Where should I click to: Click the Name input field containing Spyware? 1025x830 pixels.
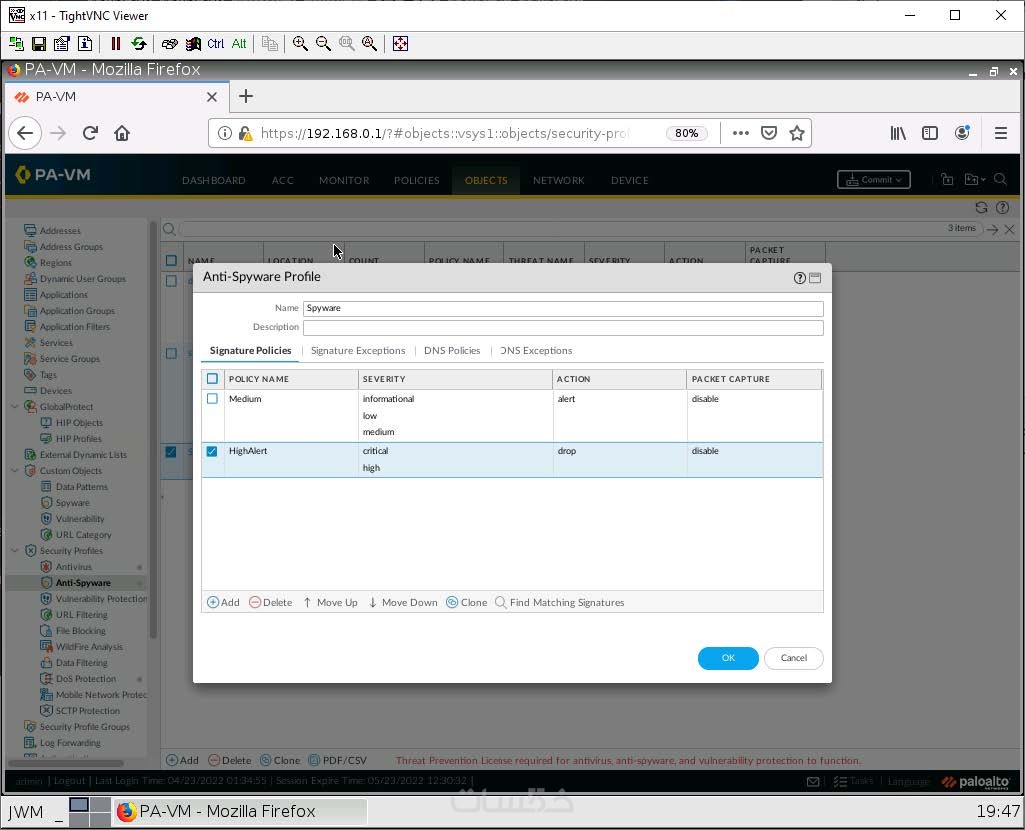click(563, 308)
